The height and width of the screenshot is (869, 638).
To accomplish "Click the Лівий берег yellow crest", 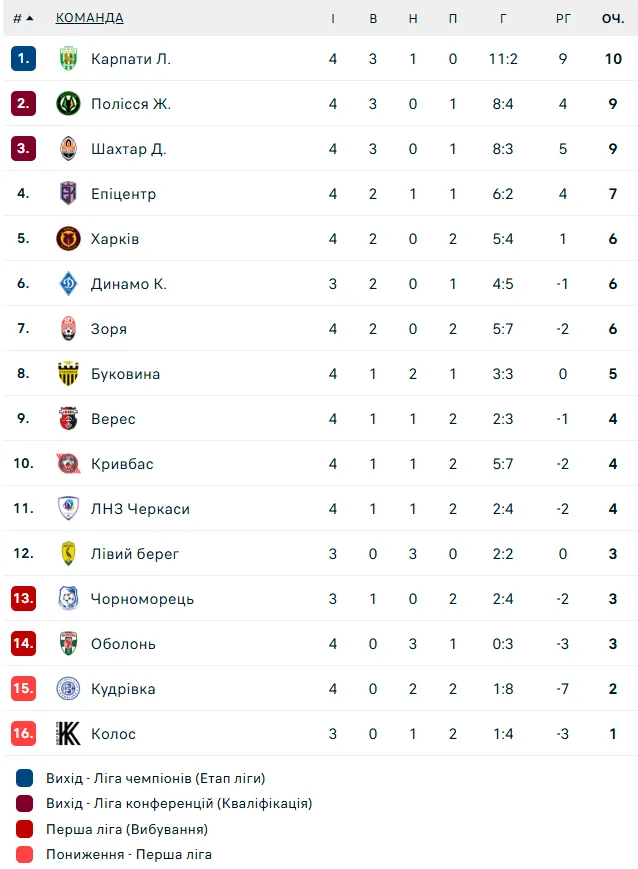I will pos(68,554).
